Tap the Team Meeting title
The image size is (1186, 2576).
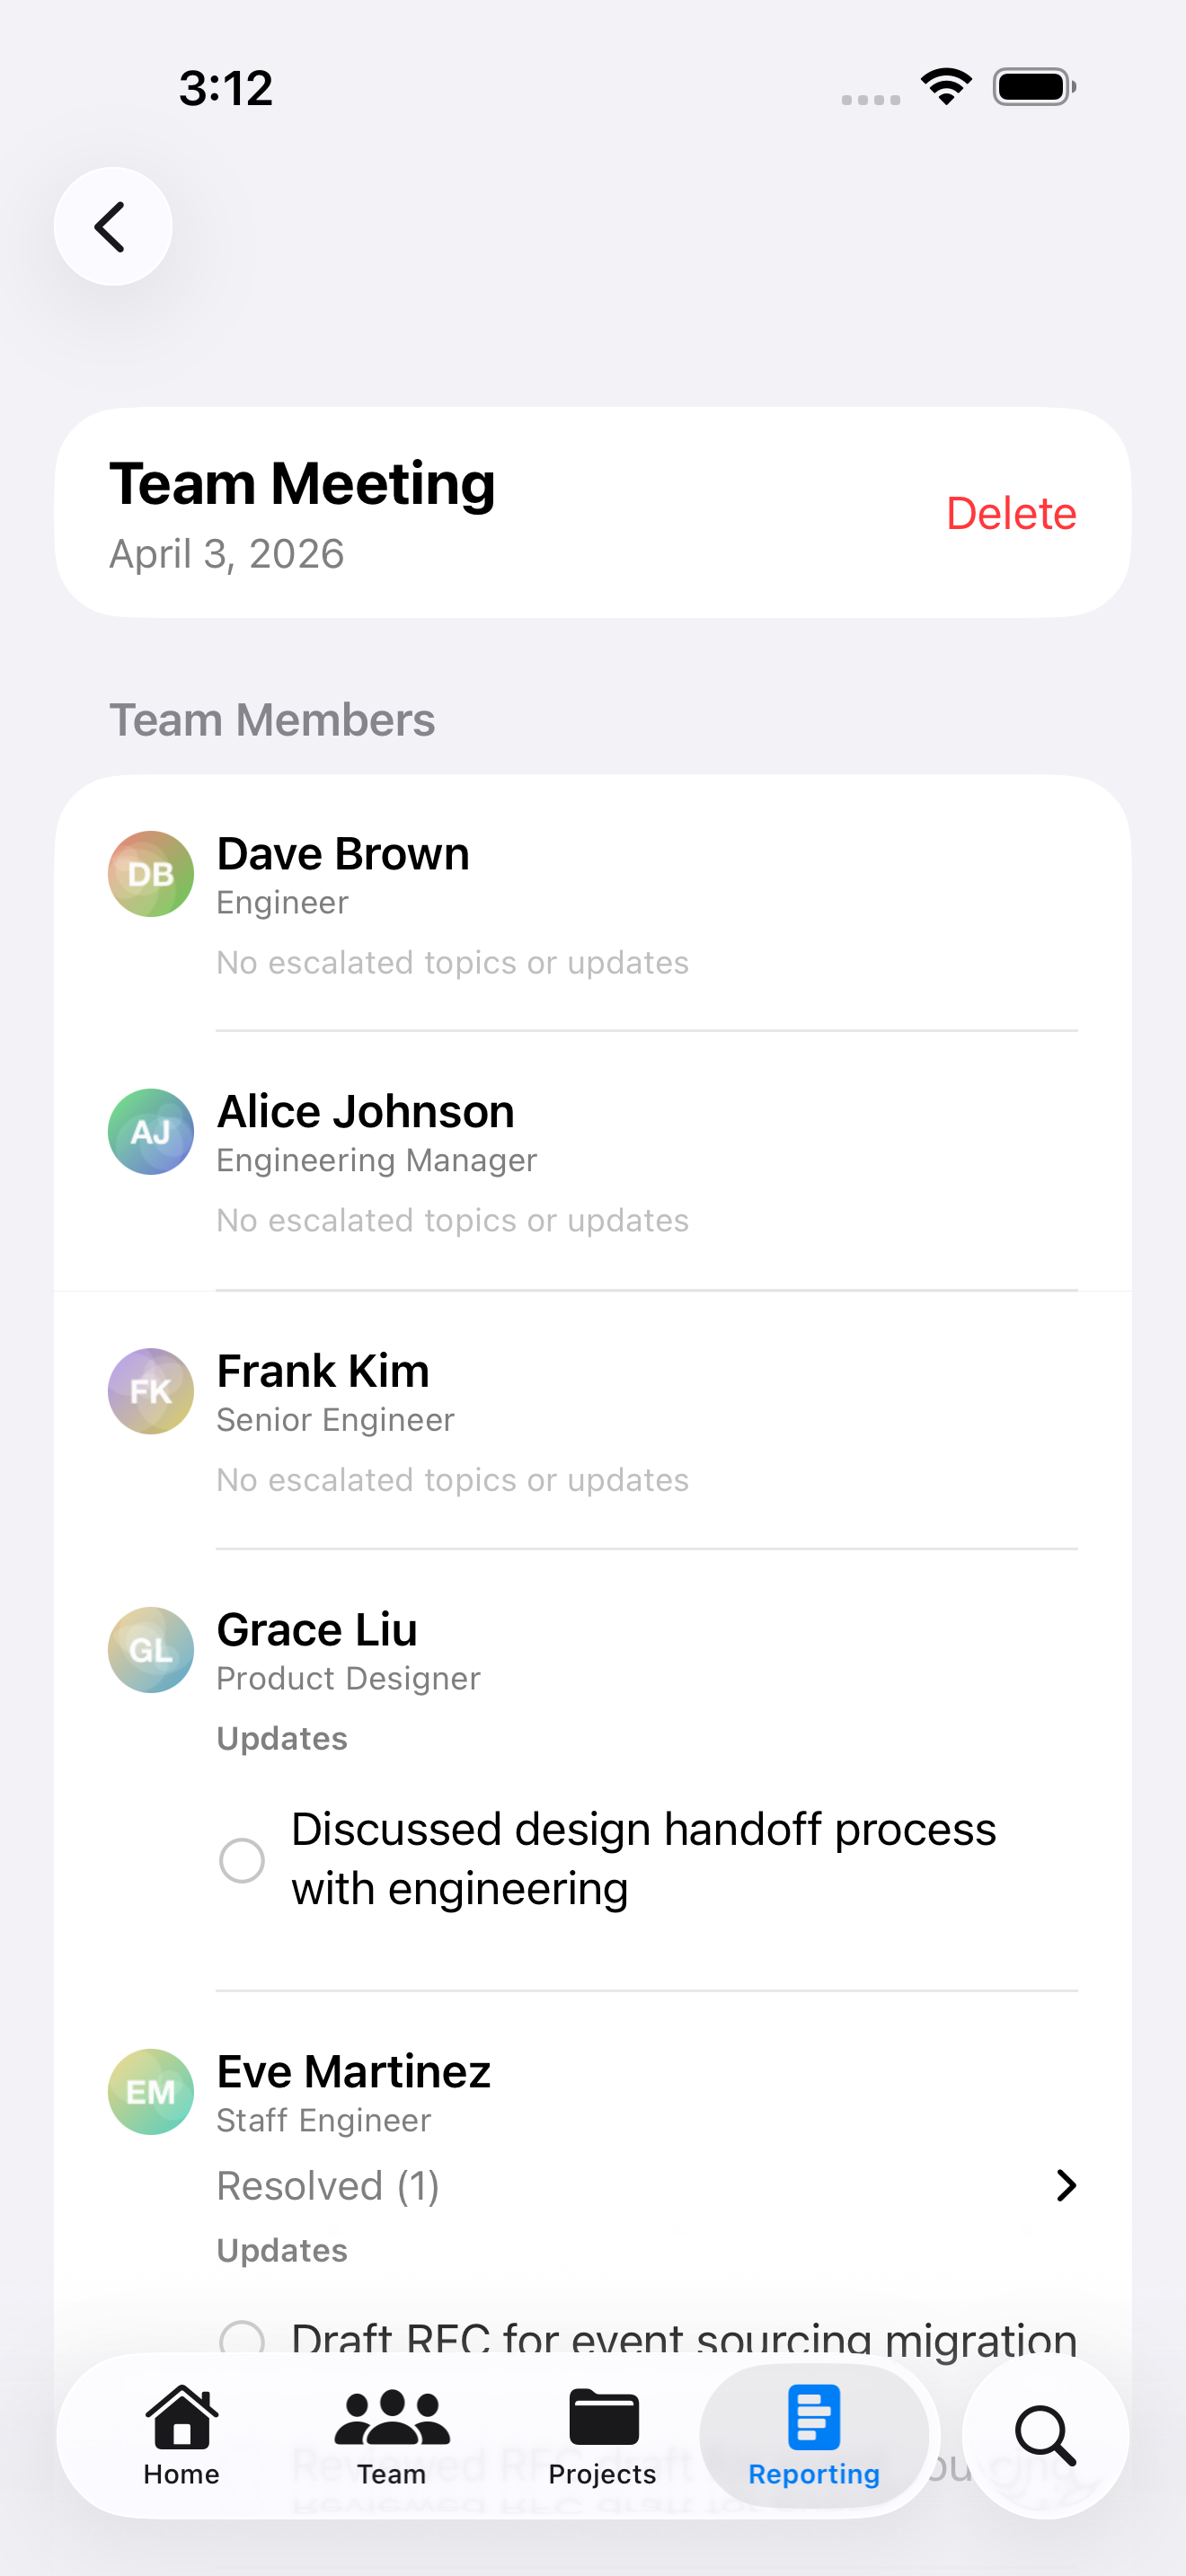[x=302, y=484]
